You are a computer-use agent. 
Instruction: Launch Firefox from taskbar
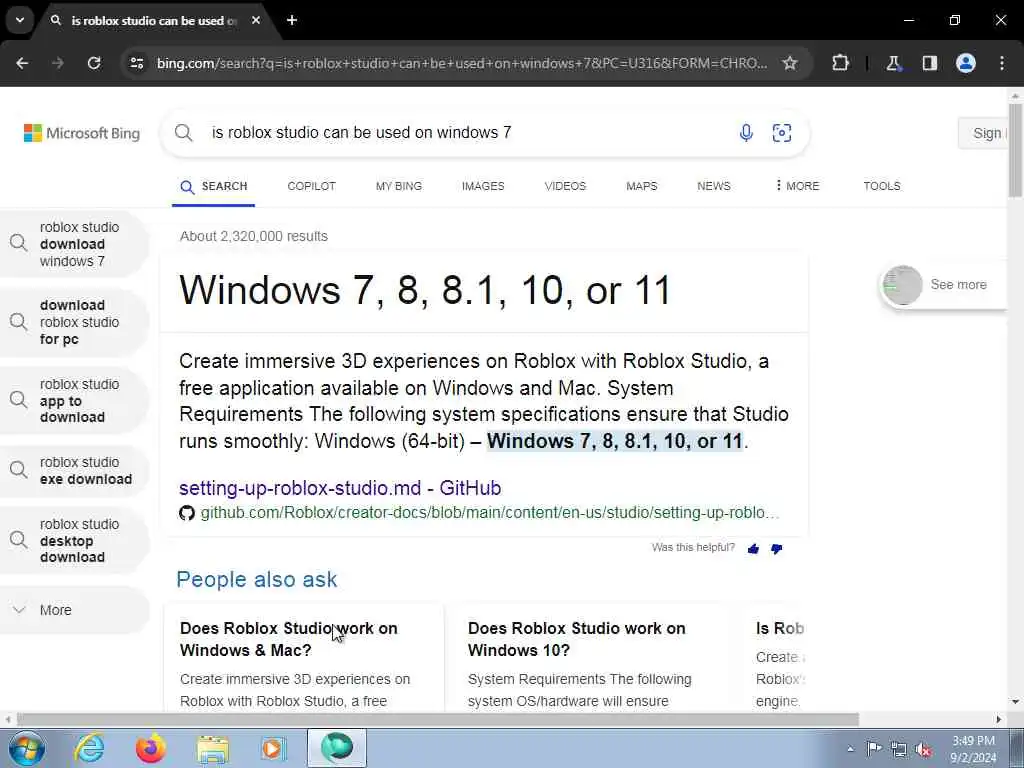click(x=151, y=748)
